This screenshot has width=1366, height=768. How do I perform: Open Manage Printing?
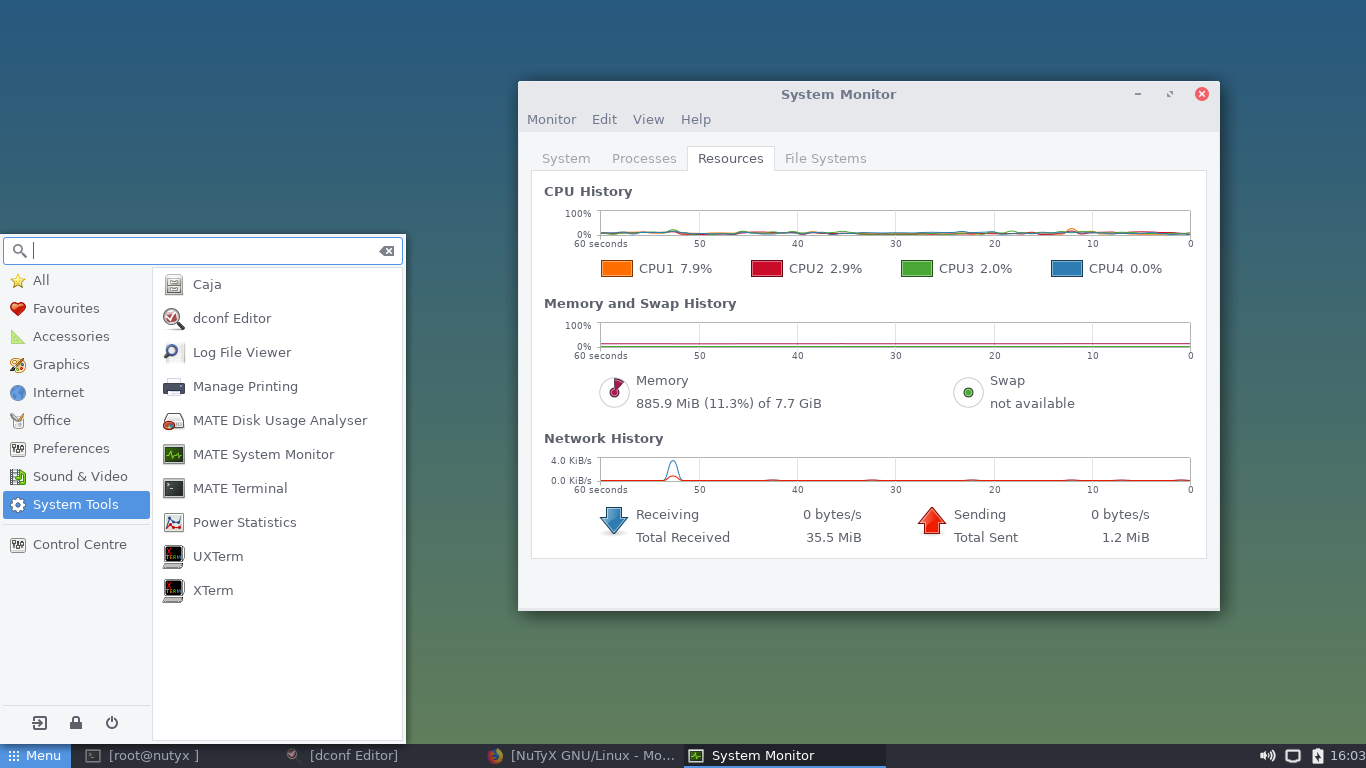tap(278, 387)
